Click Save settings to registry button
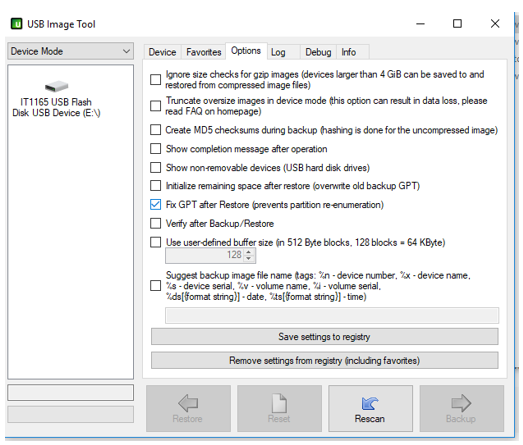 click(325, 337)
